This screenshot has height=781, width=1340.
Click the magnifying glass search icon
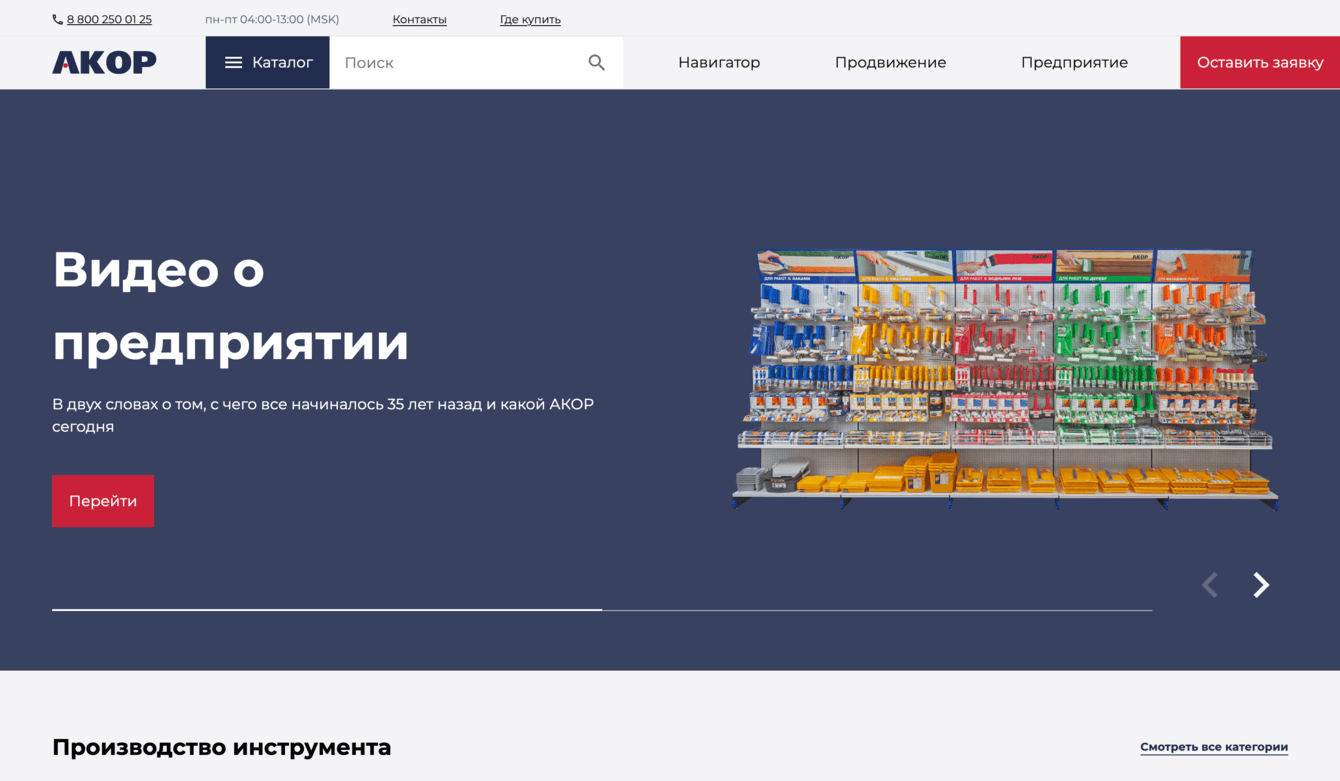click(596, 62)
